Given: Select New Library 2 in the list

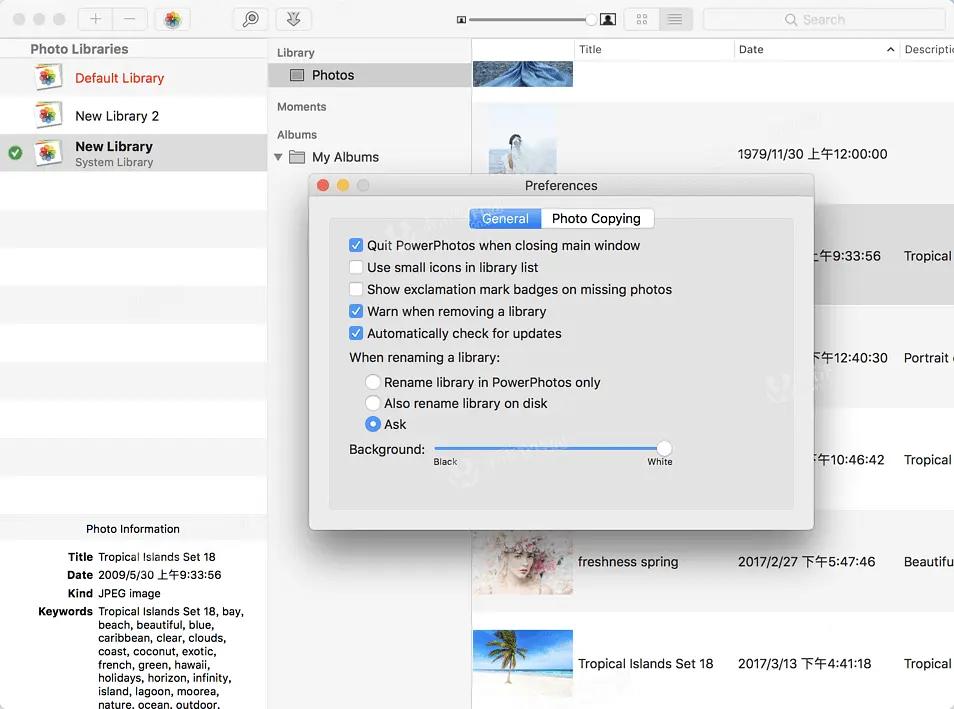Looking at the screenshot, I should [x=133, y=115].
